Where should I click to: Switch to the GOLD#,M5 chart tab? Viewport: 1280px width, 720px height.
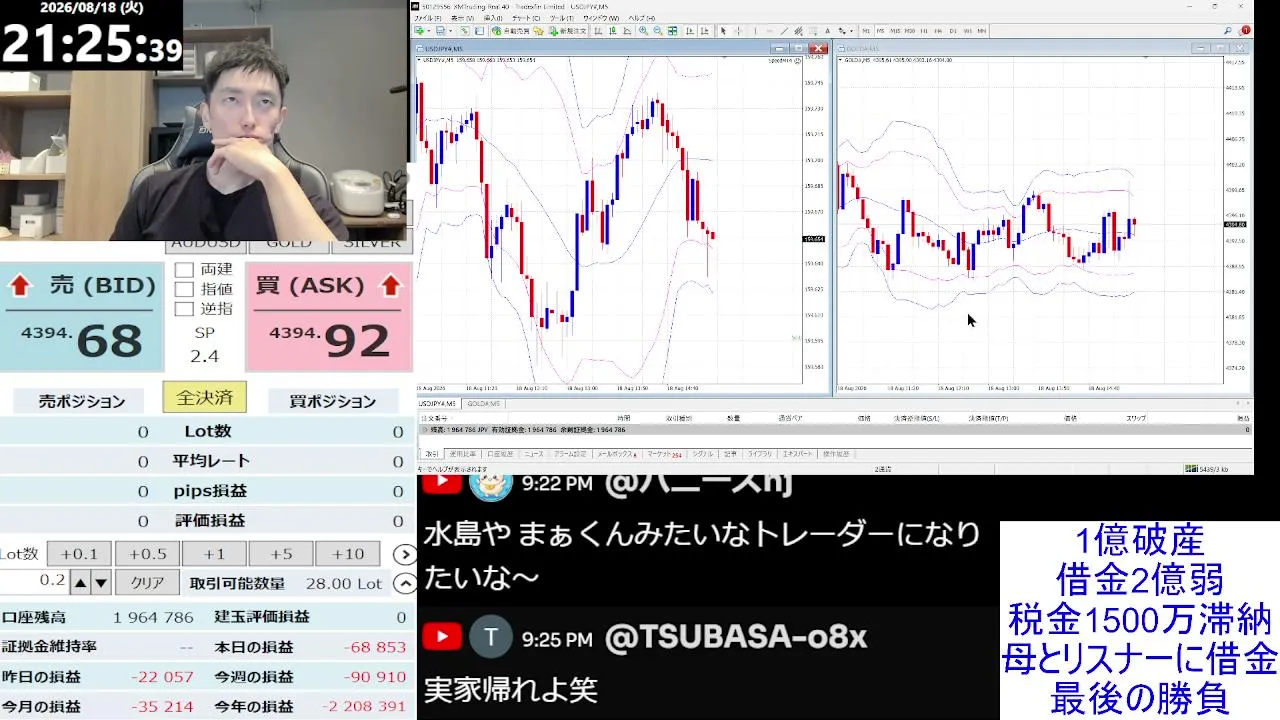[483, 404]
